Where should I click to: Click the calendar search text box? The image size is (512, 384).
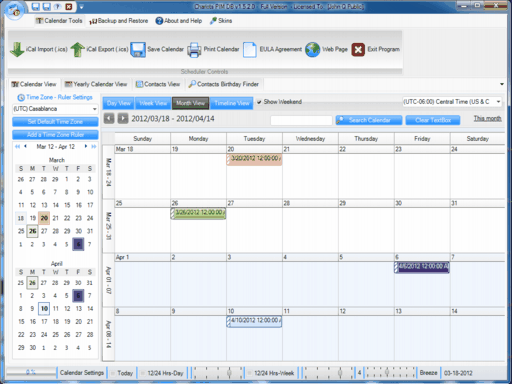coord(301,120)
